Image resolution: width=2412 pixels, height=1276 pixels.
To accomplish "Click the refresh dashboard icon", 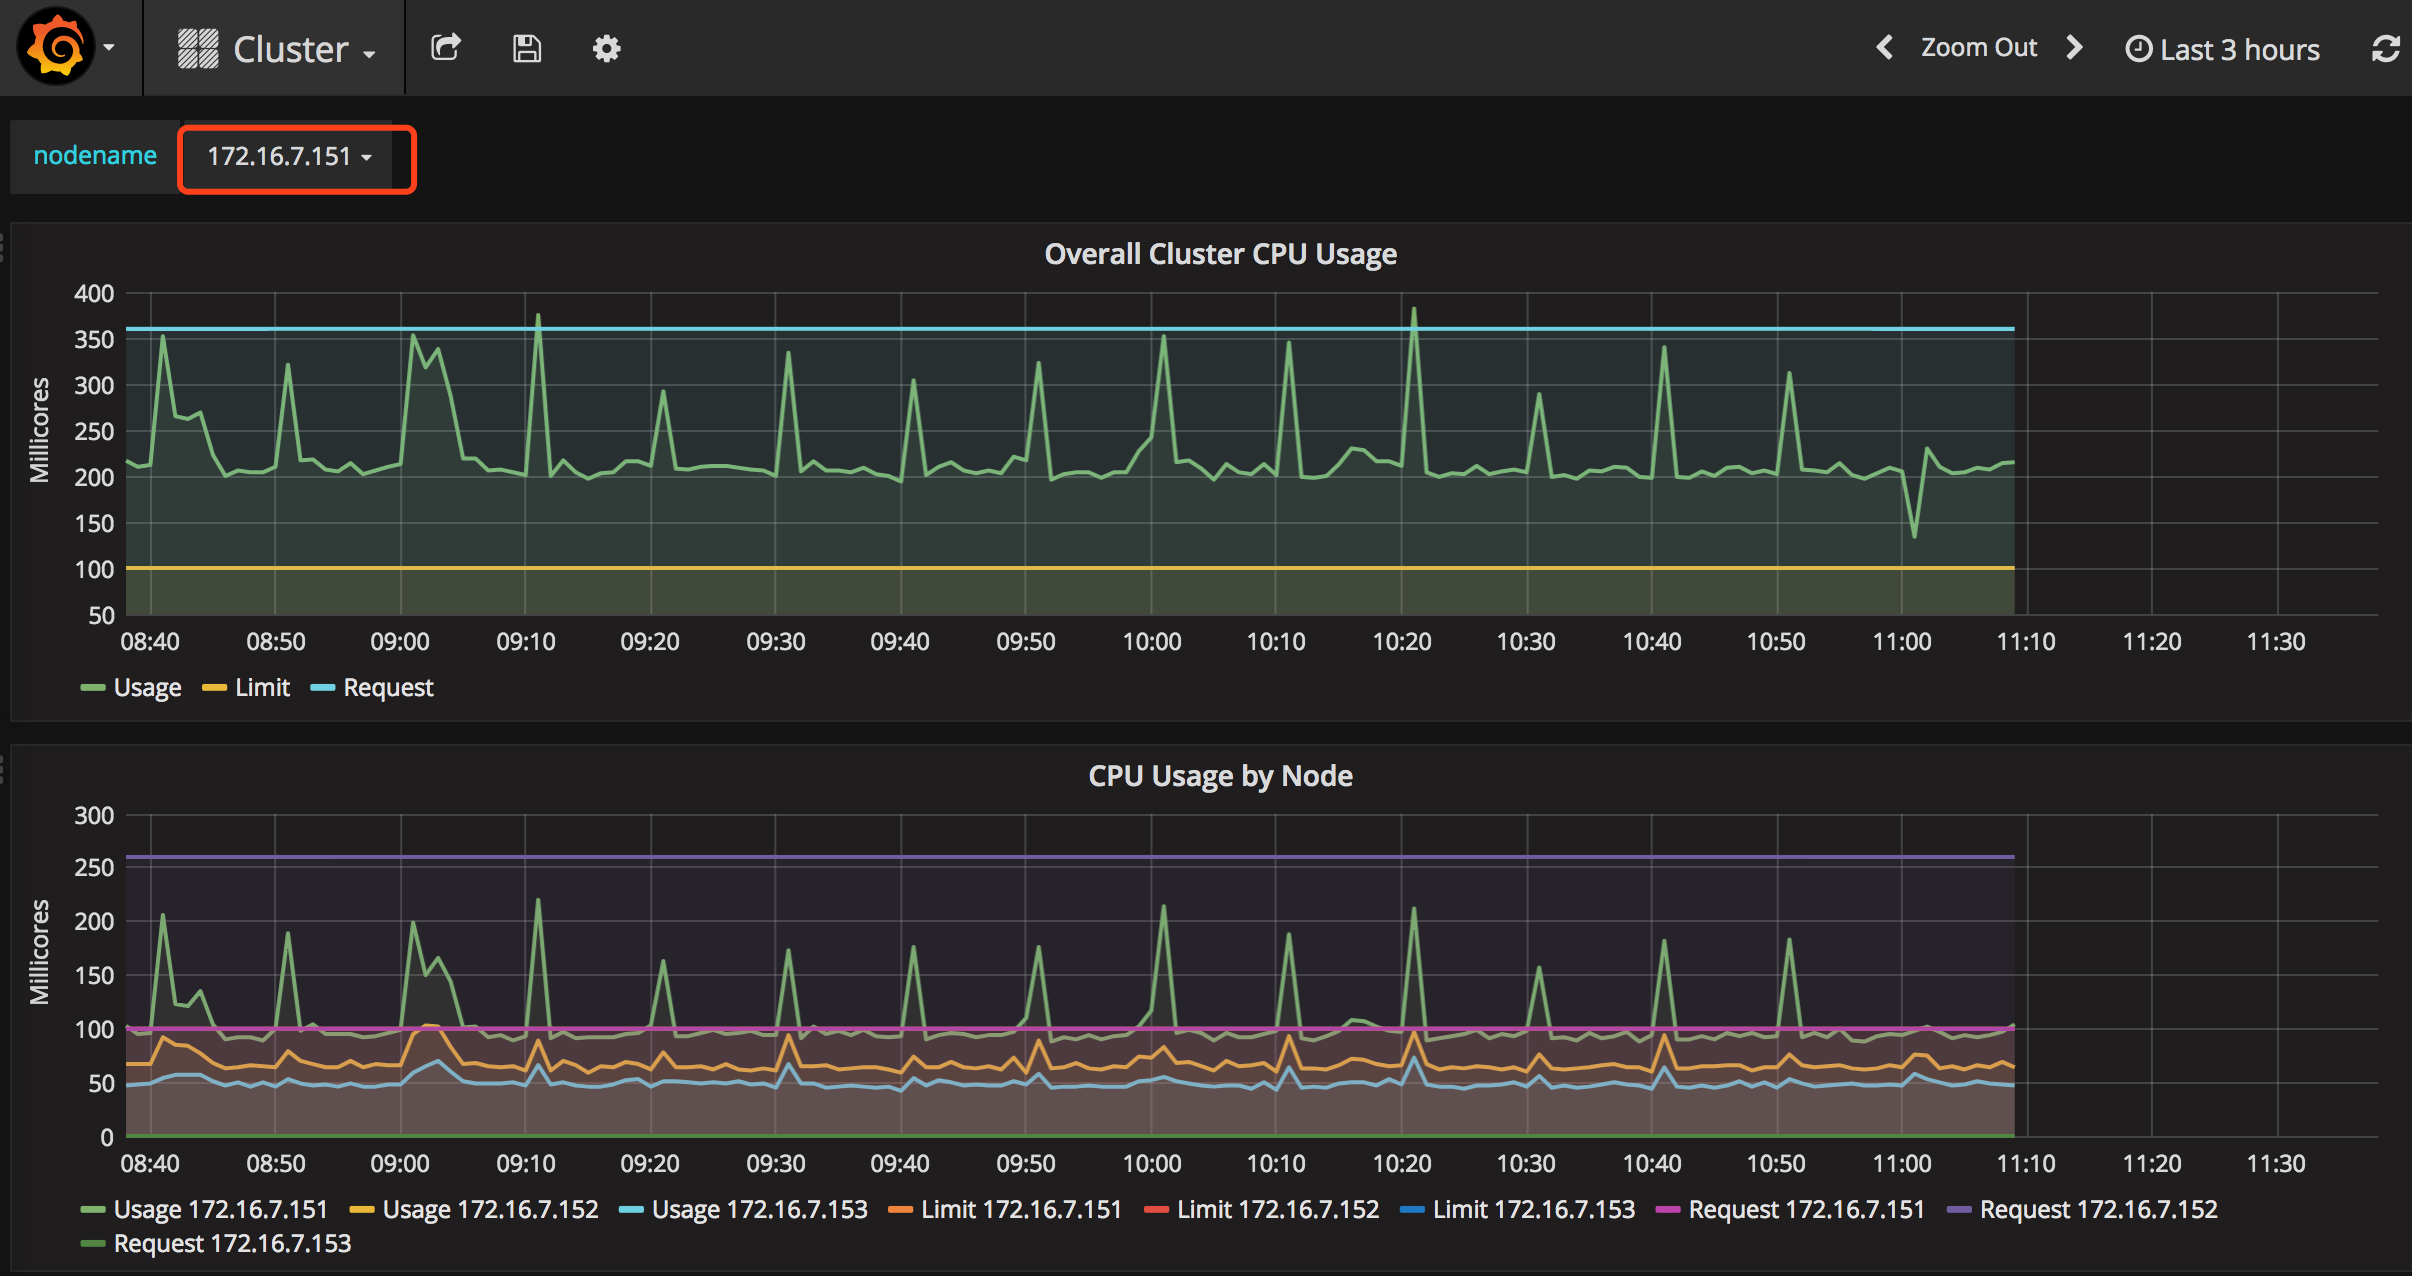I will (x=2385, y=48).
